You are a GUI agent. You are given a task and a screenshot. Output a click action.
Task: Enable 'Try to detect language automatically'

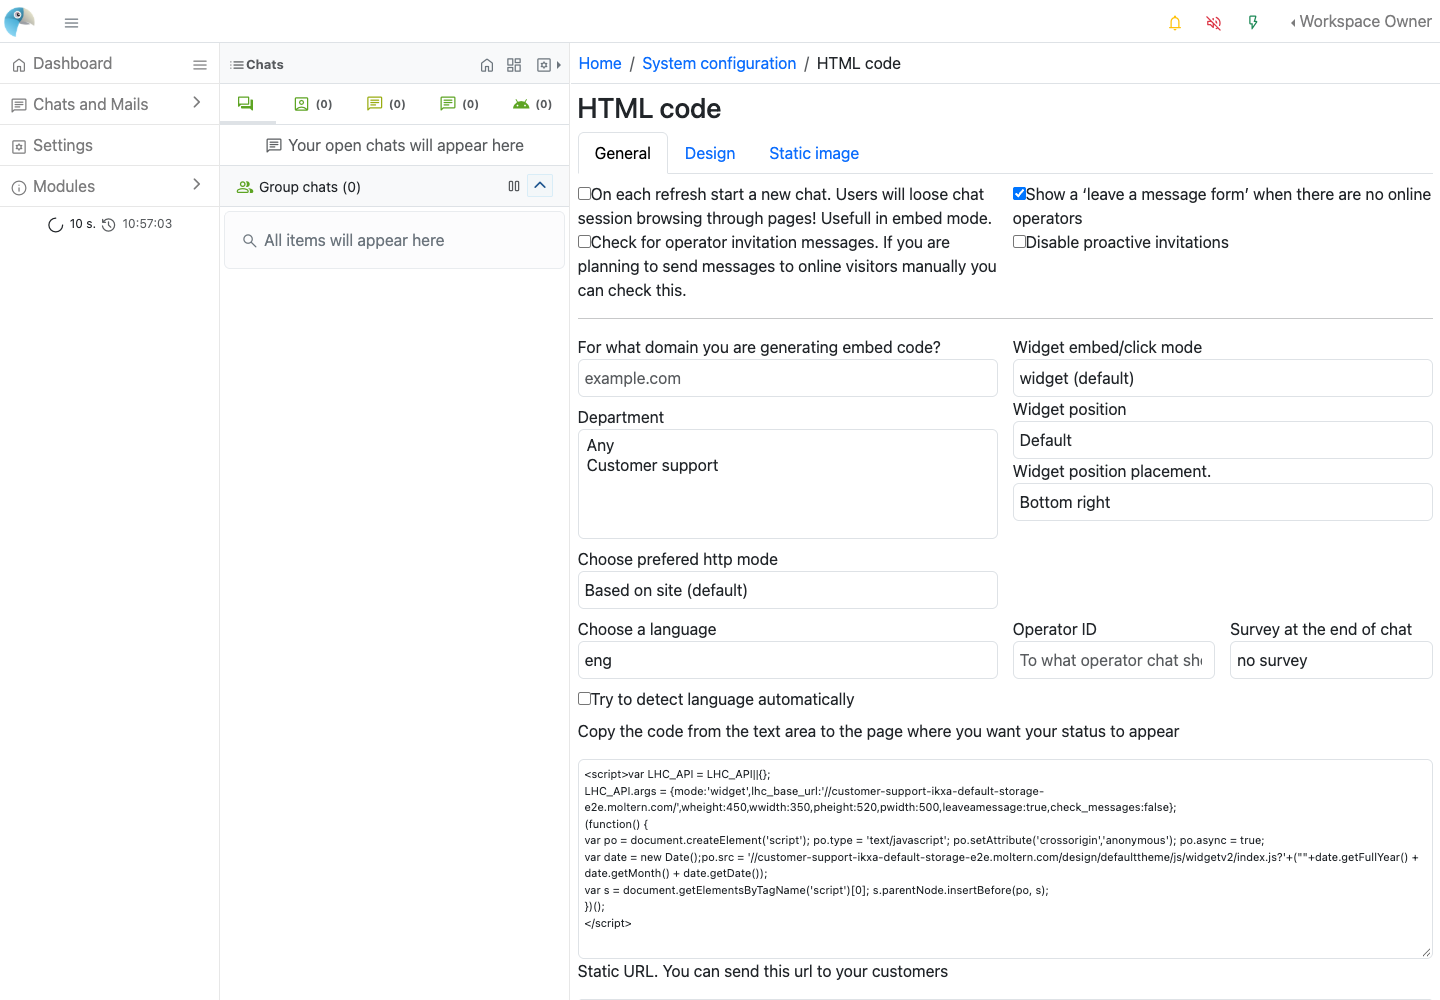[x=584, y=699]
